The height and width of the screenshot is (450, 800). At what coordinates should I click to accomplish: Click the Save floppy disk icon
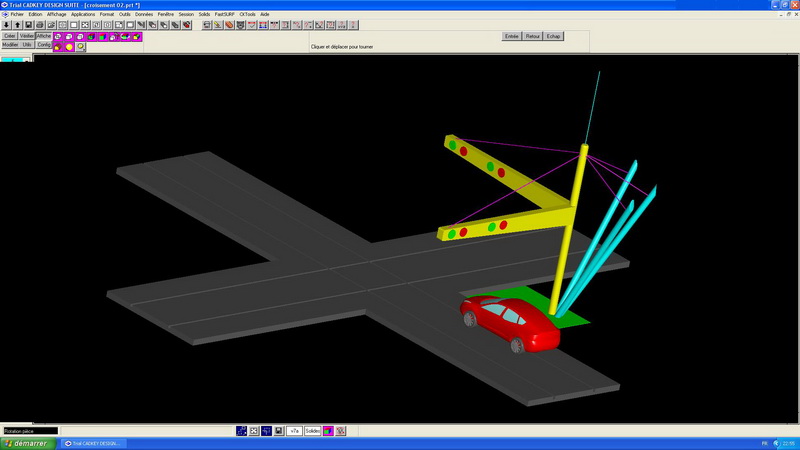coord(28,25)
